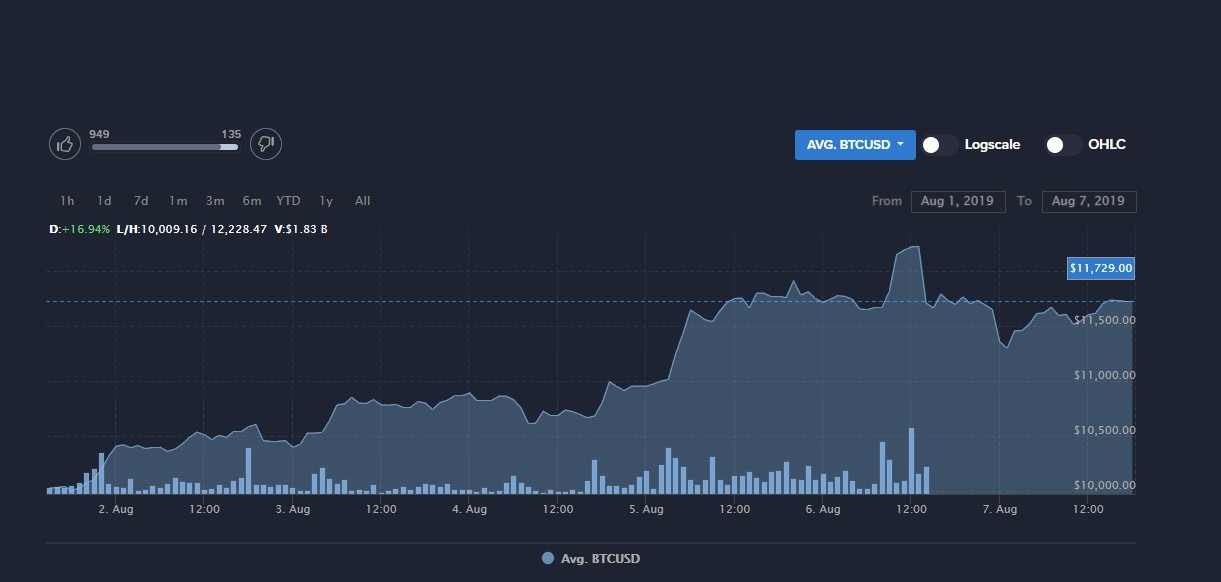This screenshot has width=1221, height=582.
Task: Open the From date picker
Action: tap(958, 201)
